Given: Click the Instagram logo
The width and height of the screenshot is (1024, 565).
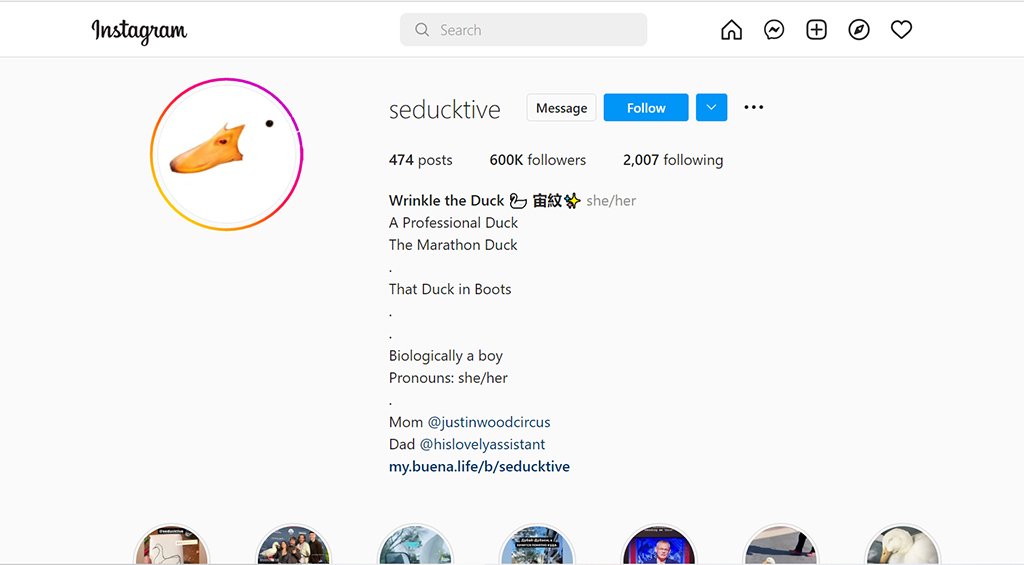Looking at the screenshot, I should [x=139, y=31].
